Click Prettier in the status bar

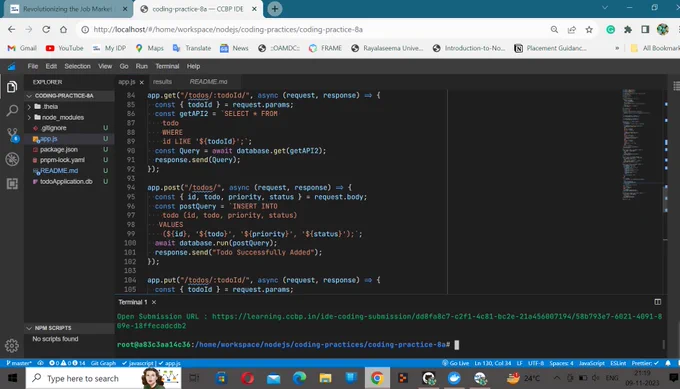[645, 363]
